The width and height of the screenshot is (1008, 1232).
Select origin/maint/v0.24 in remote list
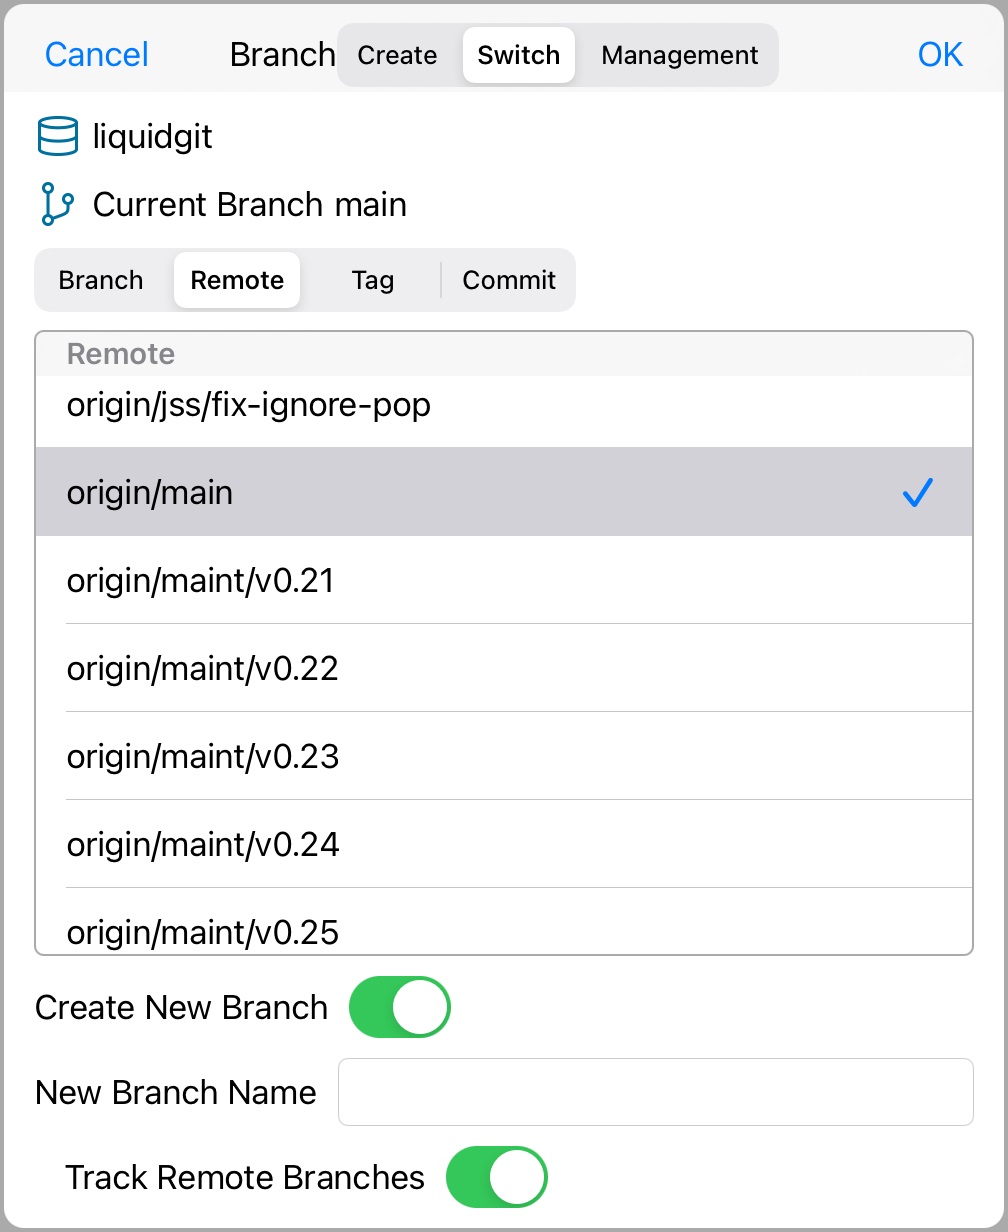pos(203,844)
